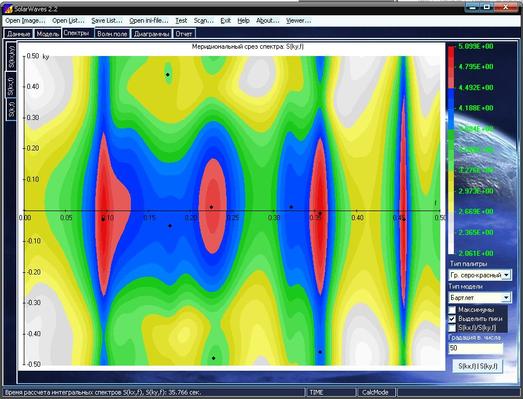523x399 pixels.
Task: Click the SolarWaves app icon in title bar
Action: click(x=8, y=8)
